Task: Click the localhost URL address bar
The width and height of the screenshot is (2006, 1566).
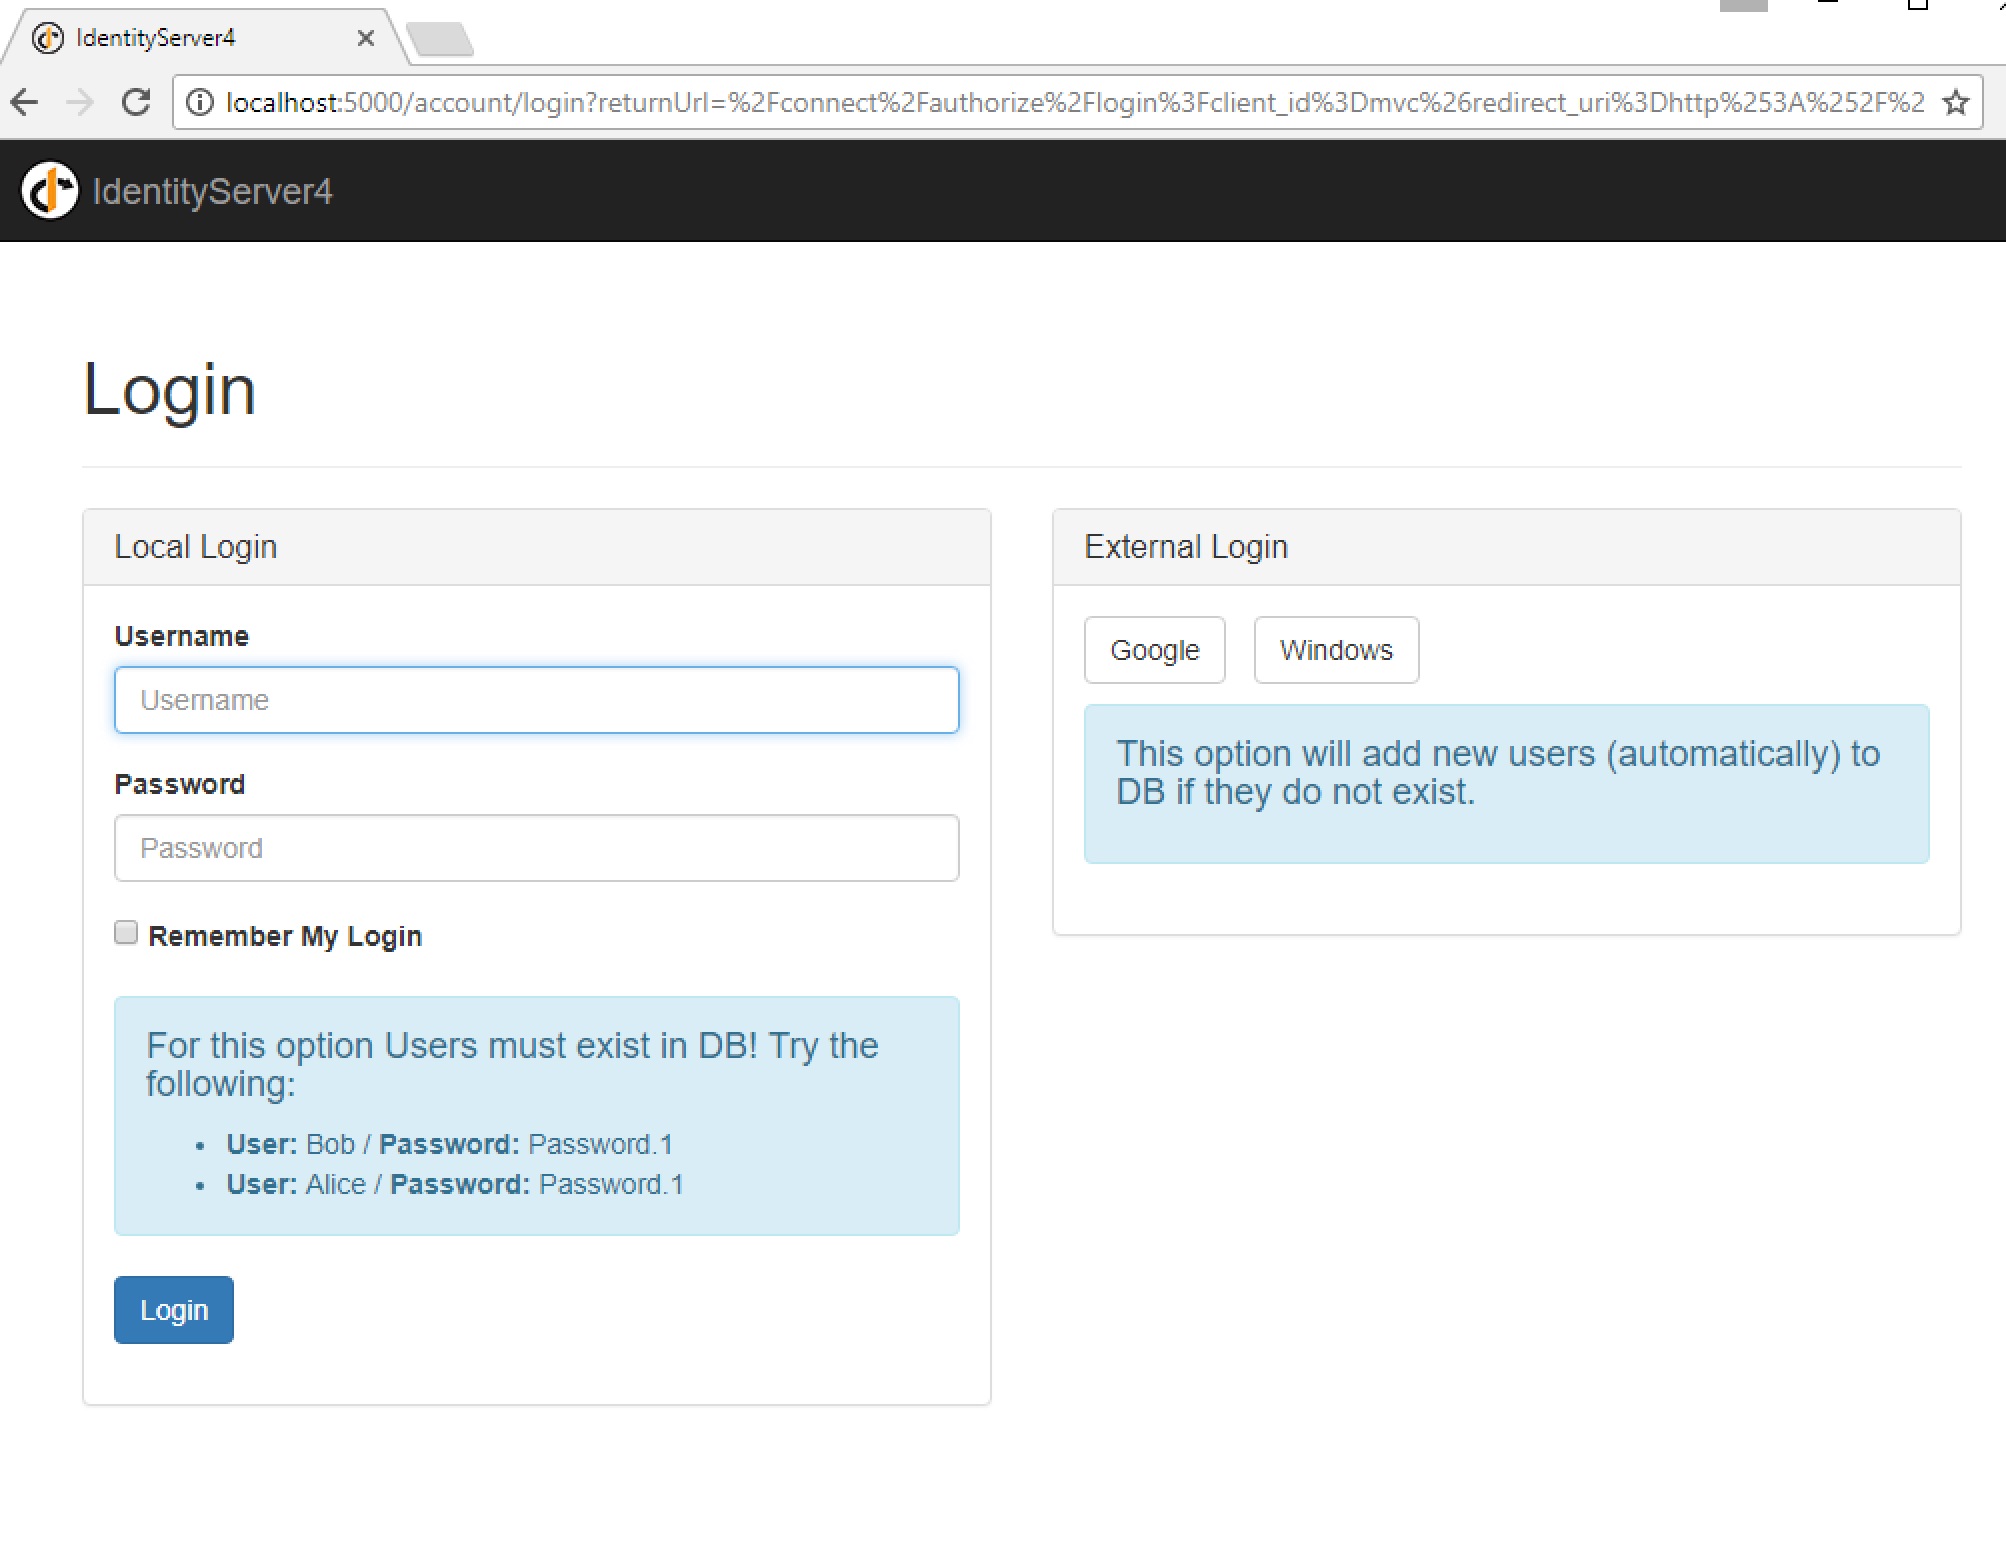Action: 1070,102
